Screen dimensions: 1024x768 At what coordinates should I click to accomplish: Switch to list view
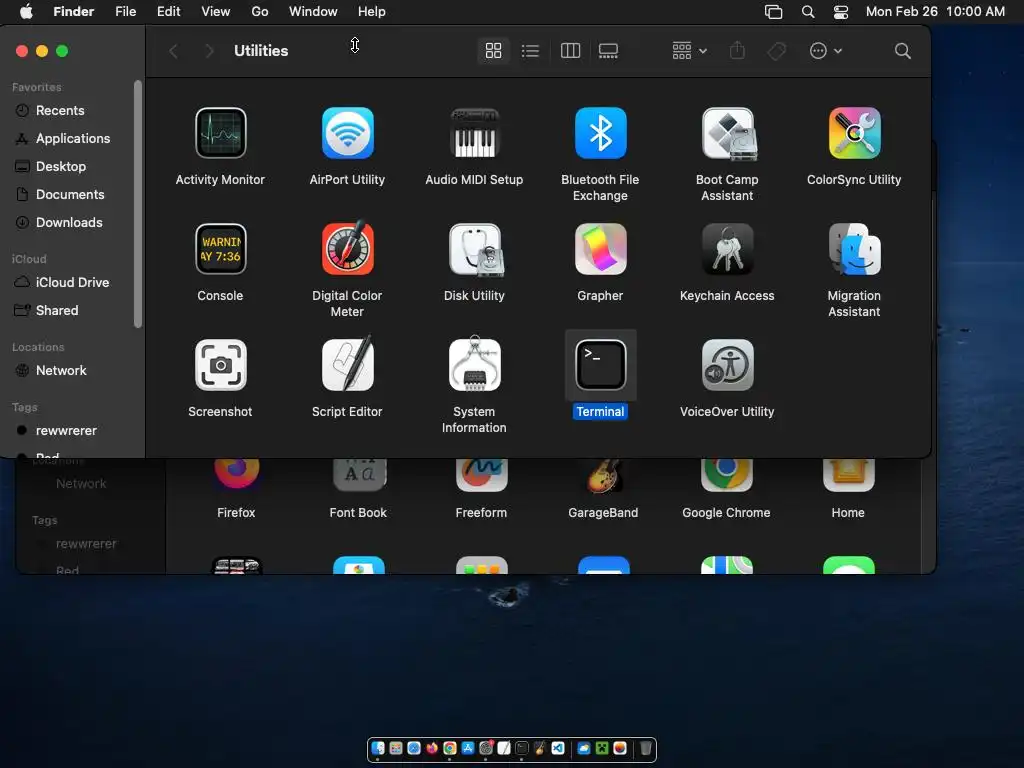[530, 50]
